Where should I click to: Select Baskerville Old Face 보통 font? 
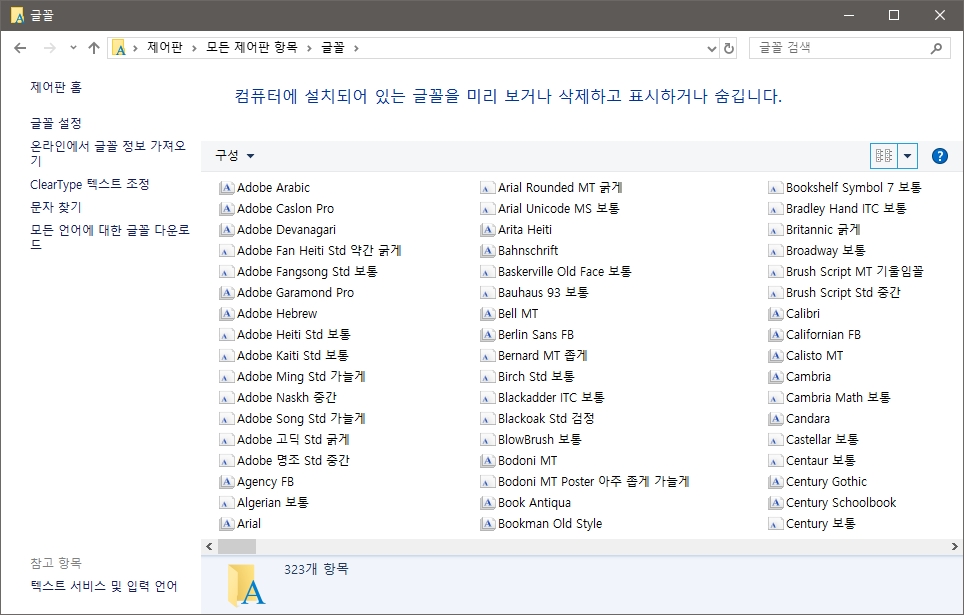click(556, 272)
